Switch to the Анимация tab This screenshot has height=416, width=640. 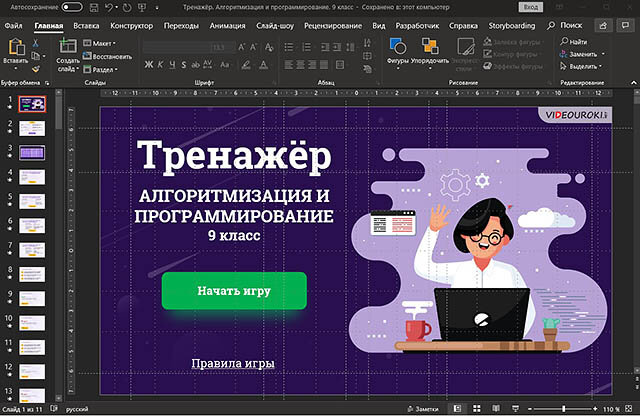227,26
